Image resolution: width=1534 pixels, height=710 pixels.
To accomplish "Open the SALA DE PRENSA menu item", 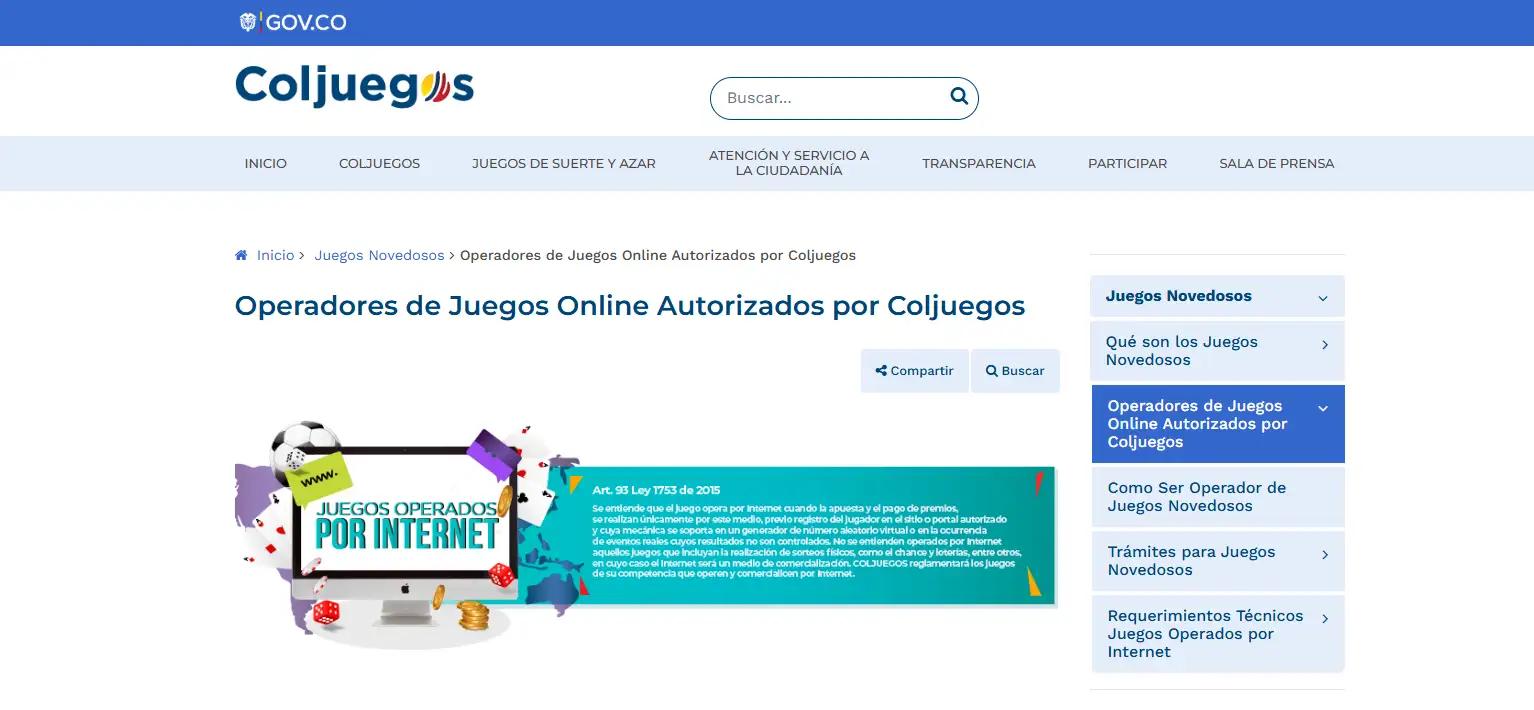I will (1276, 163).
